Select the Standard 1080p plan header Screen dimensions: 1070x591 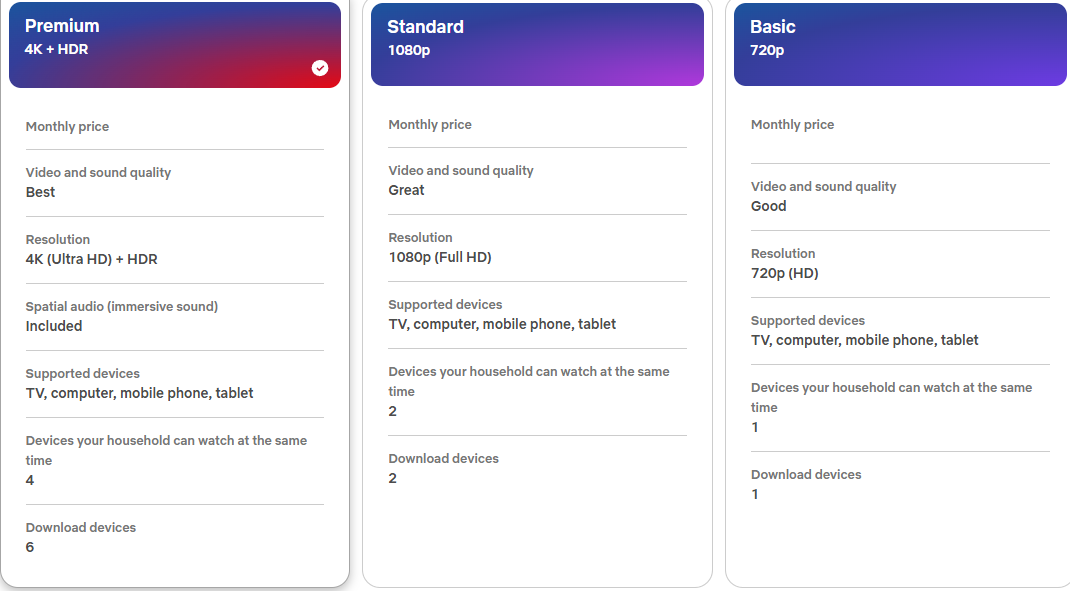coord(537,44)
